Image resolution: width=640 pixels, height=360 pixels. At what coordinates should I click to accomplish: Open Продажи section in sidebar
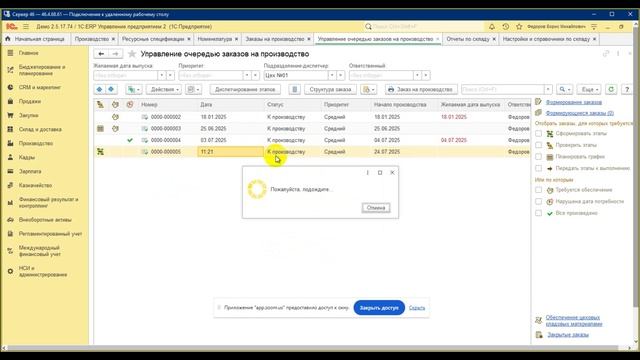point(29,101)
